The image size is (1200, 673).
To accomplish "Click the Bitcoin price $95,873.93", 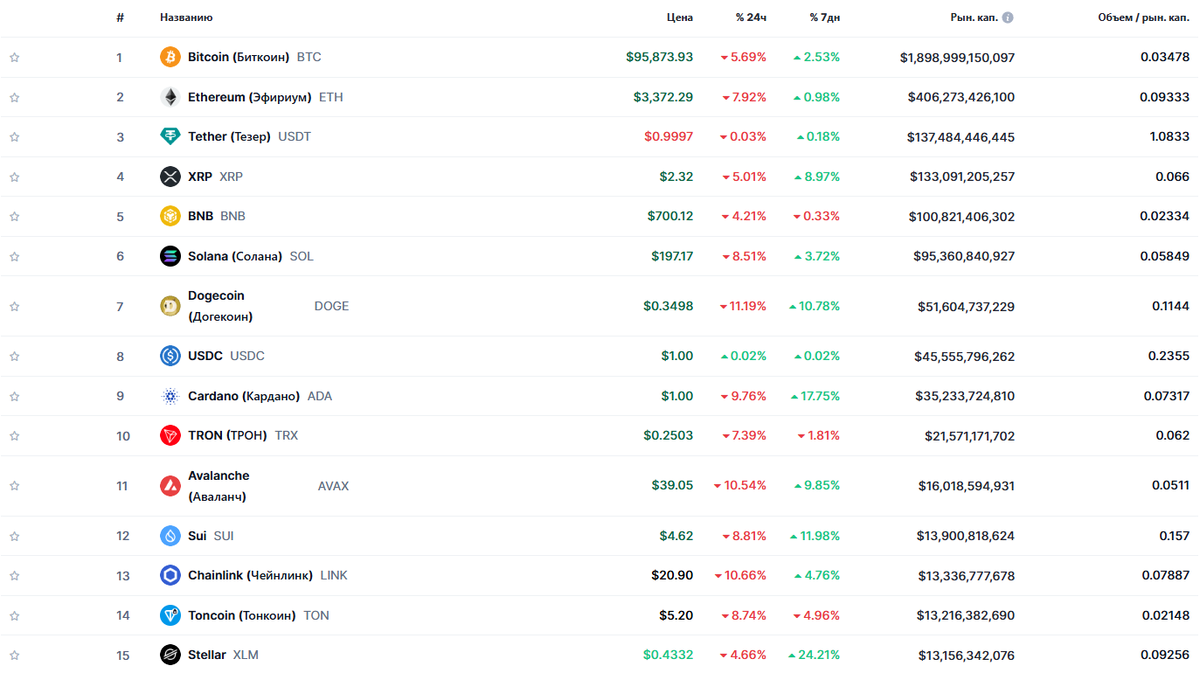I will (x=659, y=57).
